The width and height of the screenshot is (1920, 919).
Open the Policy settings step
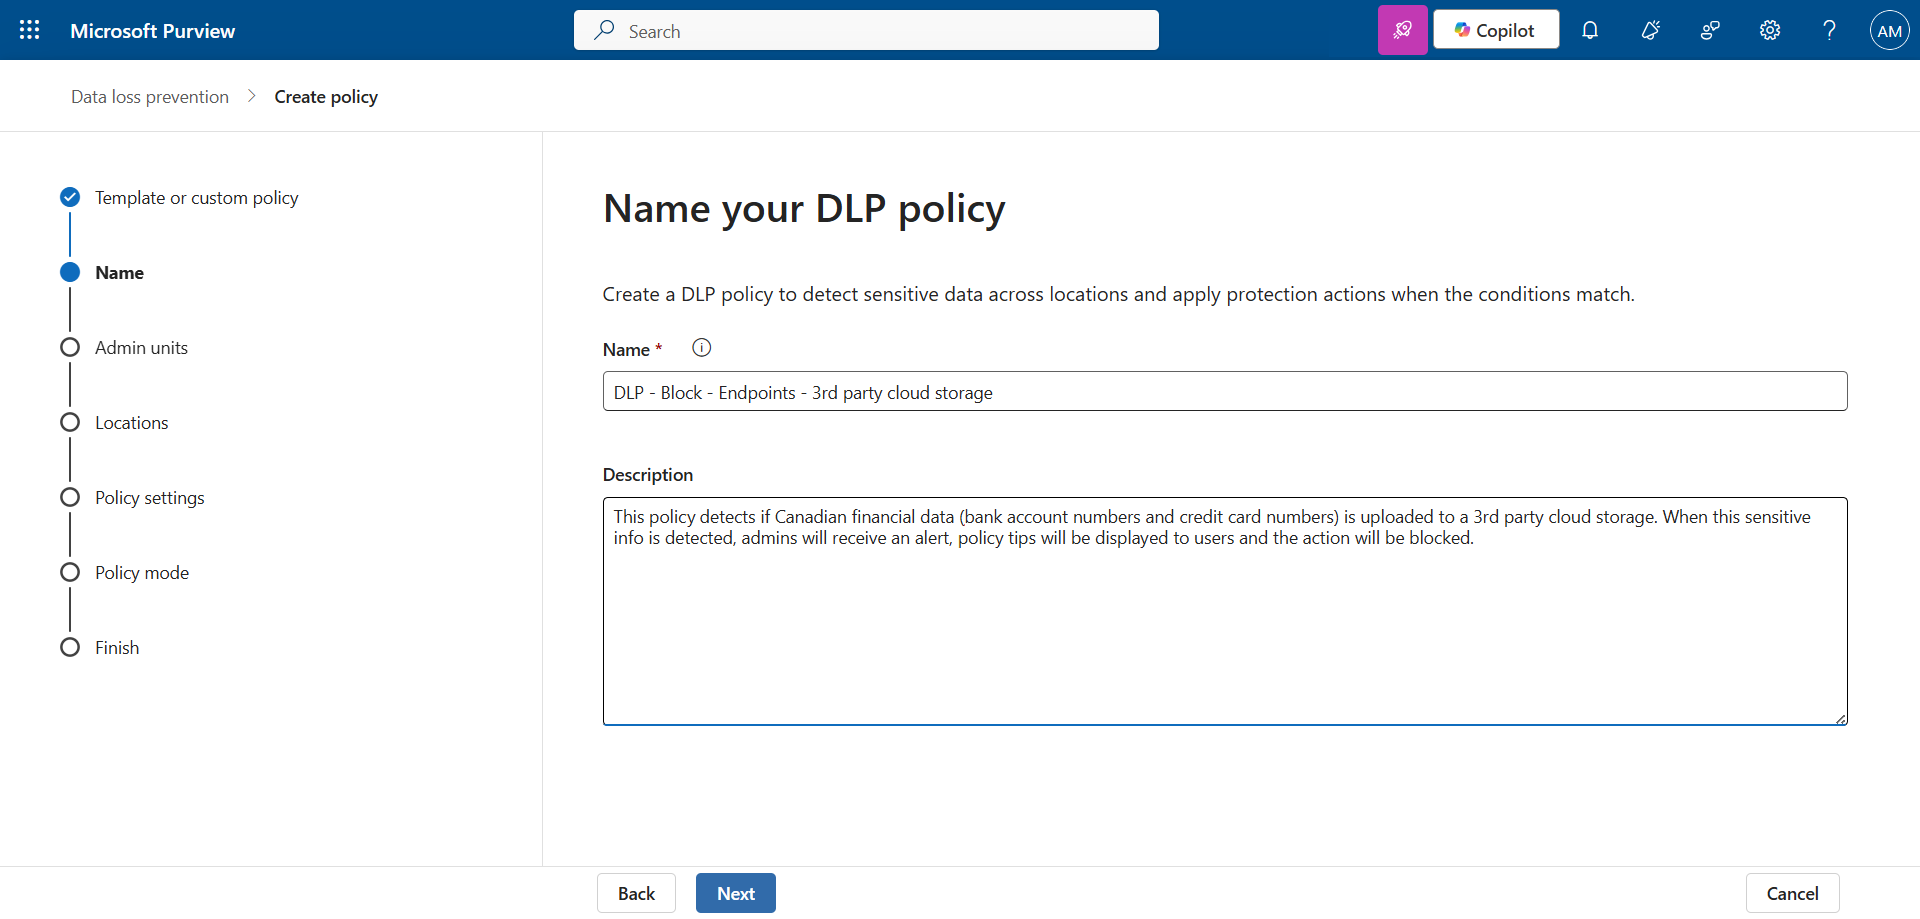tap(149, 498)
